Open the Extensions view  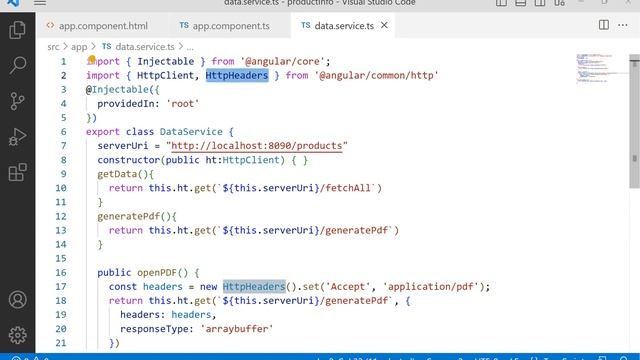tap(17, 172)
